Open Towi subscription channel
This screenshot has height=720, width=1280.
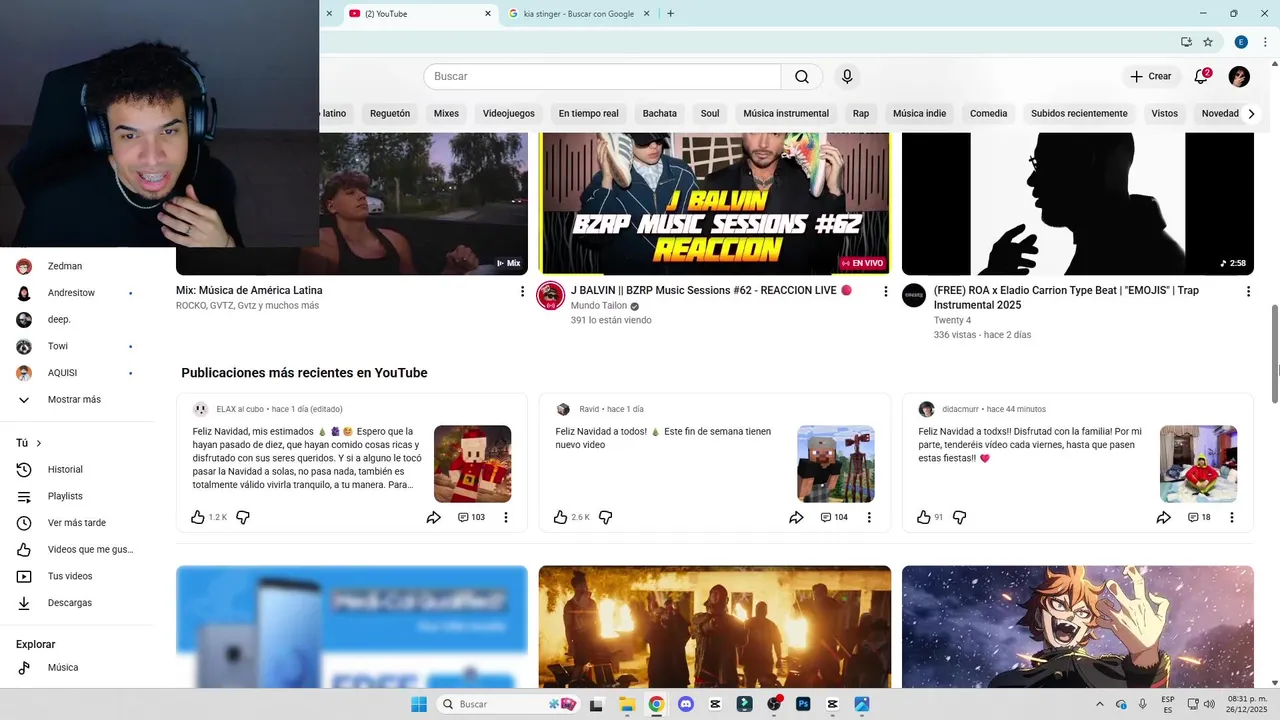click(58, 346)
